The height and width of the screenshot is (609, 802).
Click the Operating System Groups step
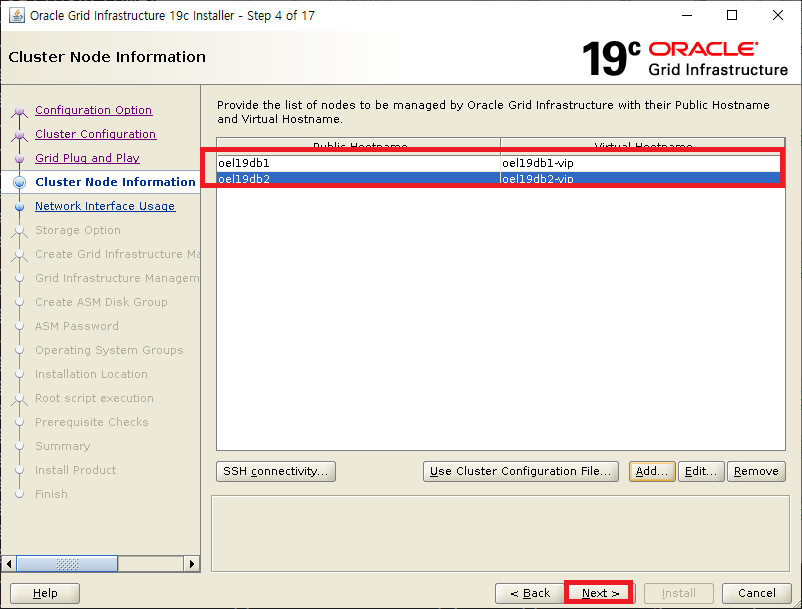pos(109,350)
